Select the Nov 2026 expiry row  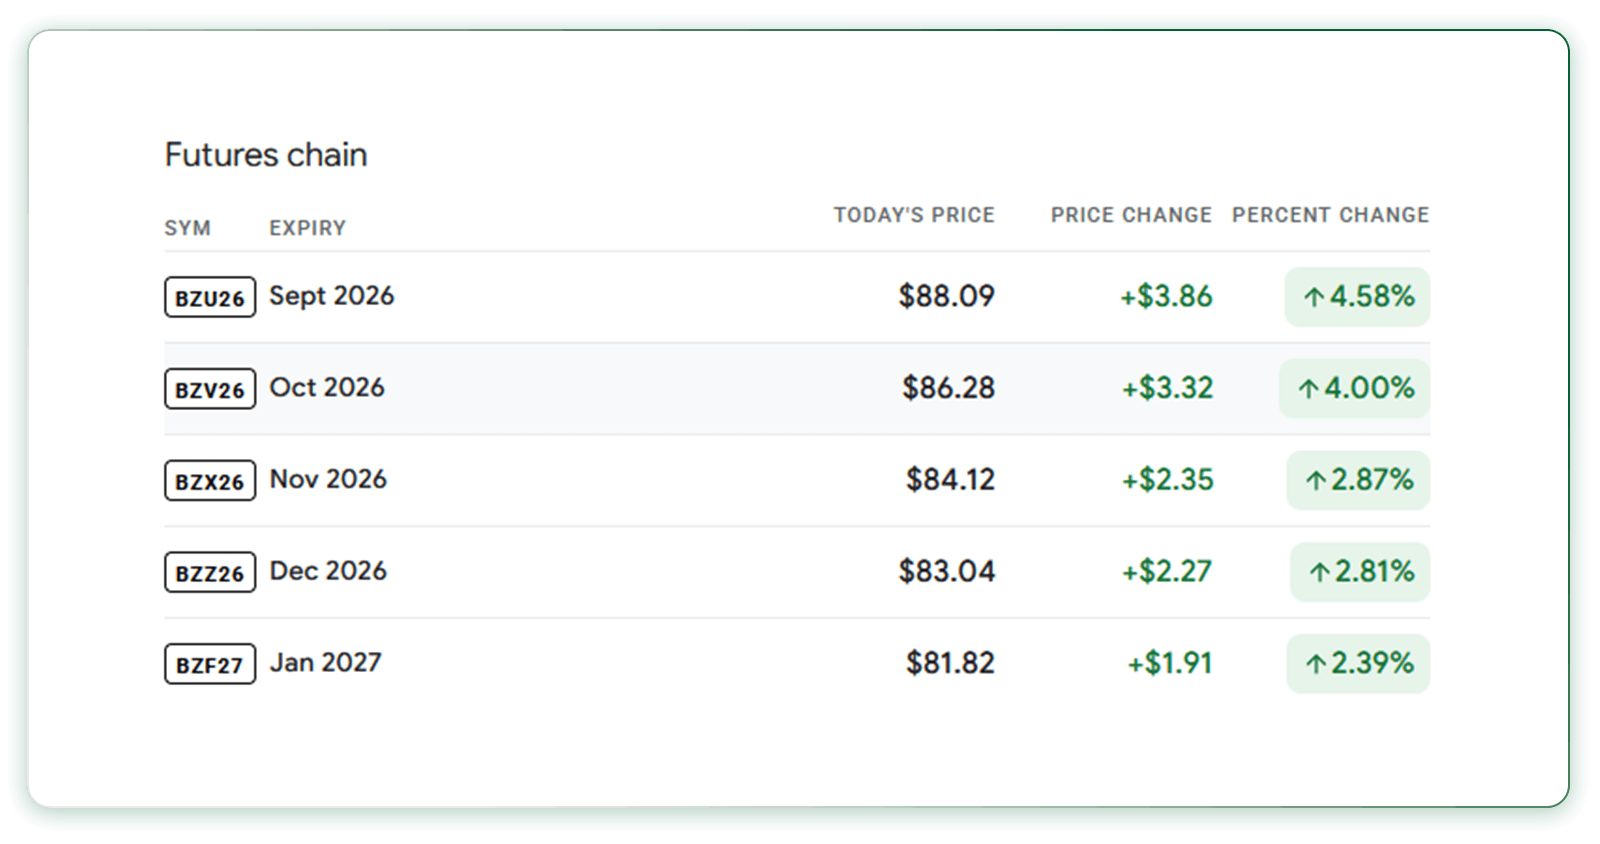pos(797,481)
